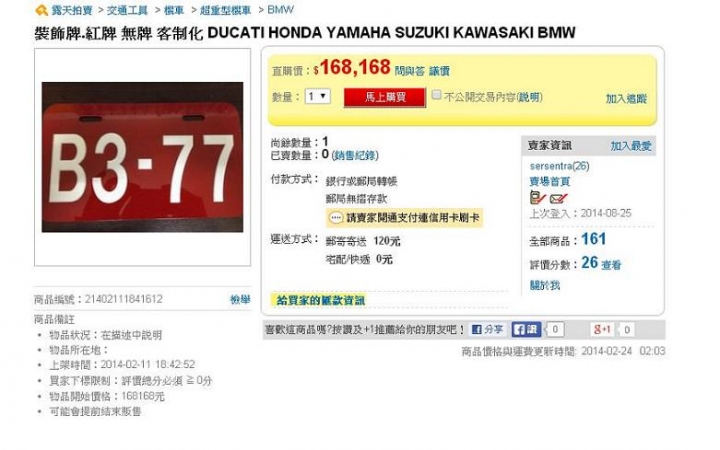Click the seller certification document icon

[537, 198]
